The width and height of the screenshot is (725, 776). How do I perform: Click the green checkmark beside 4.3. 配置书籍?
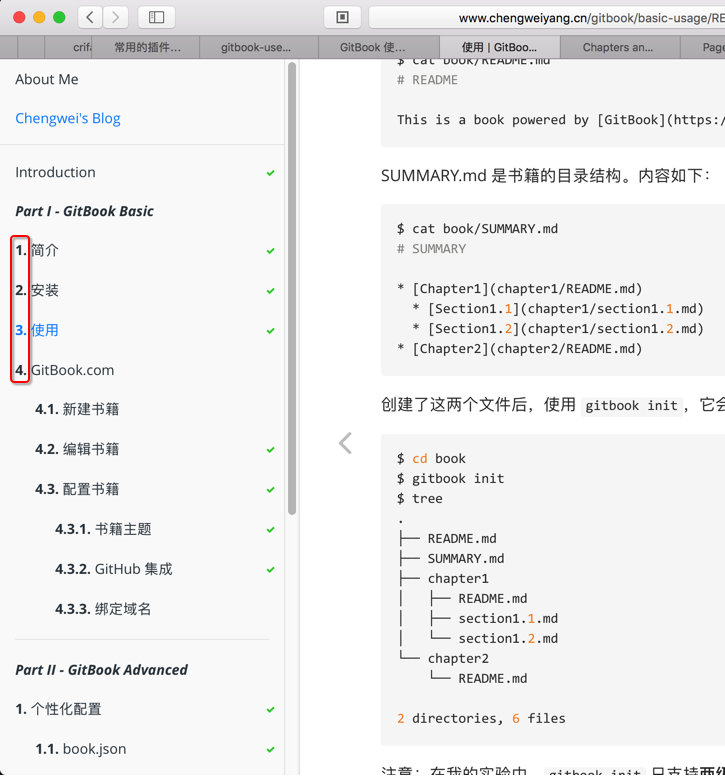(x=270, y=490)
